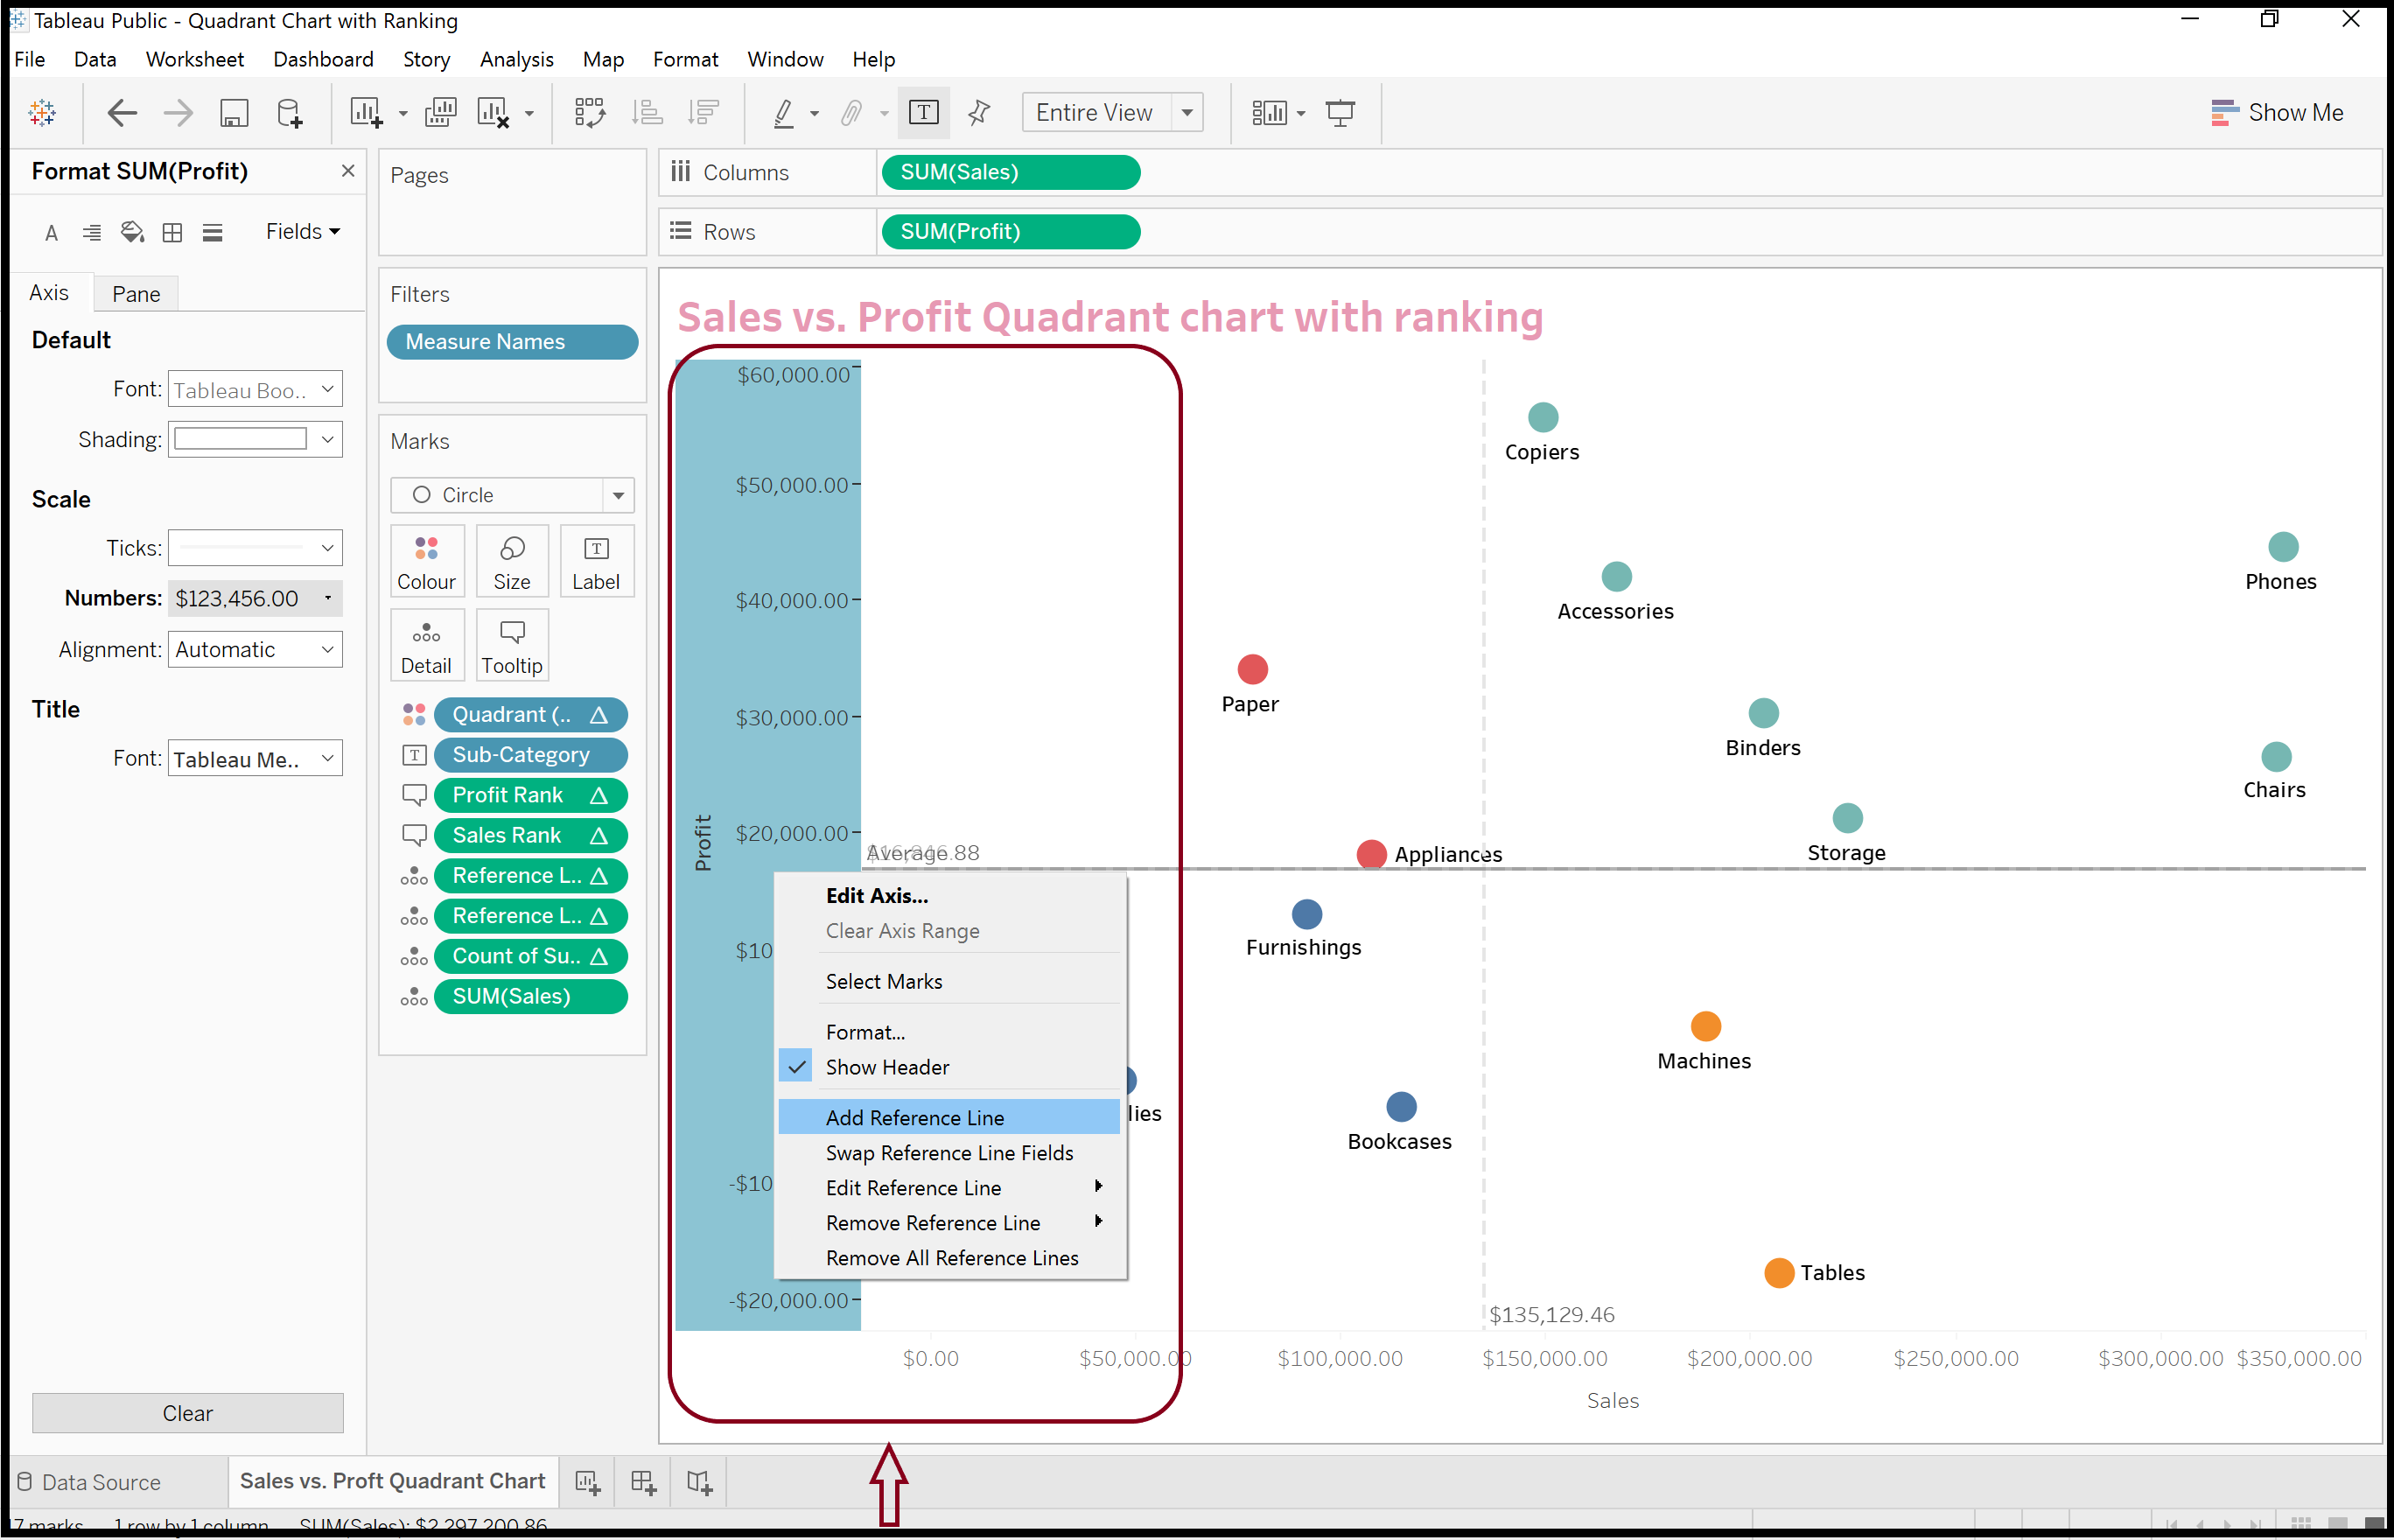Click the sort descending toolbar icon
This screenshot has width=2394, height=1540.
tap(704, 113)
